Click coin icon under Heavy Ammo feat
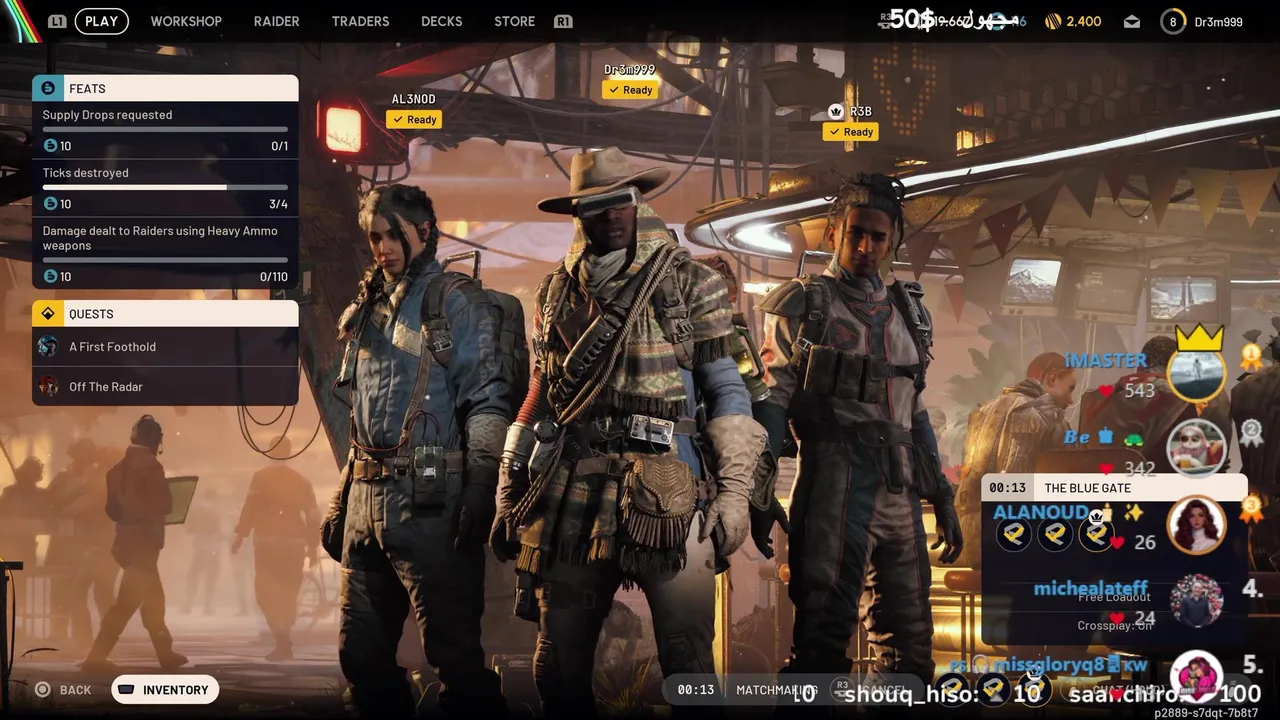This screenshot has height=720, width=1280. (50, 277)
